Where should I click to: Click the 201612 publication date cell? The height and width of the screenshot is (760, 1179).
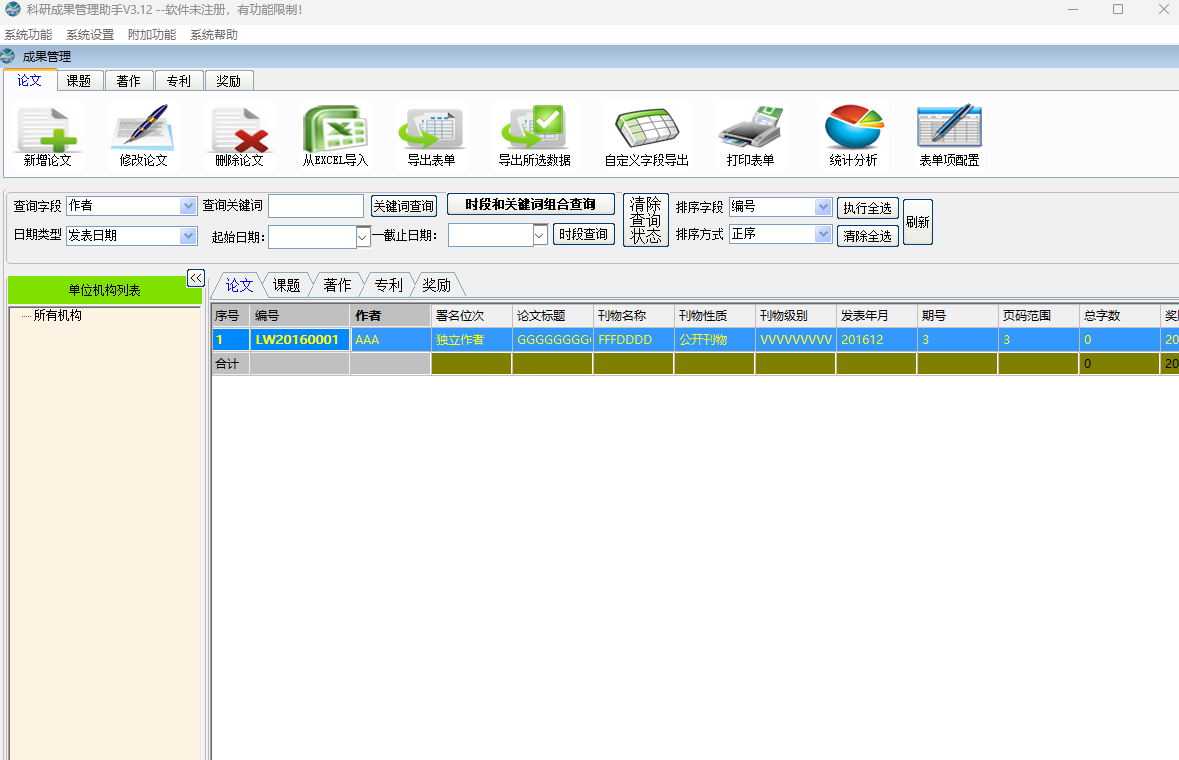click(877, 340)
